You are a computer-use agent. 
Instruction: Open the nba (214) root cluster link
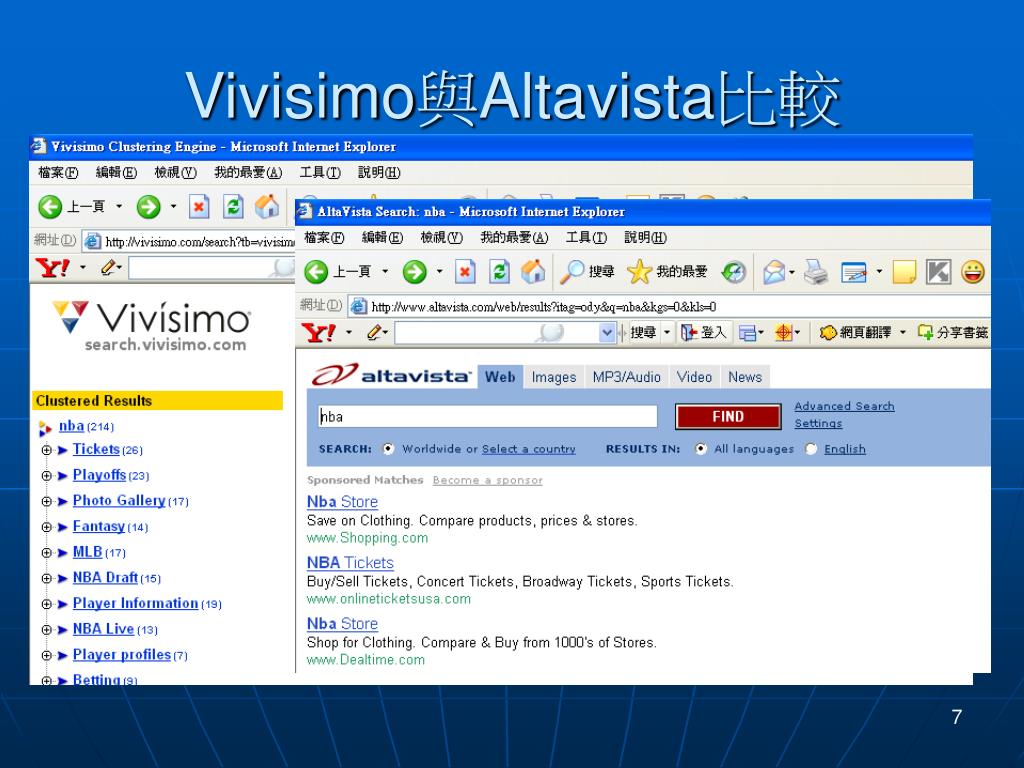(x=71, y=426)
